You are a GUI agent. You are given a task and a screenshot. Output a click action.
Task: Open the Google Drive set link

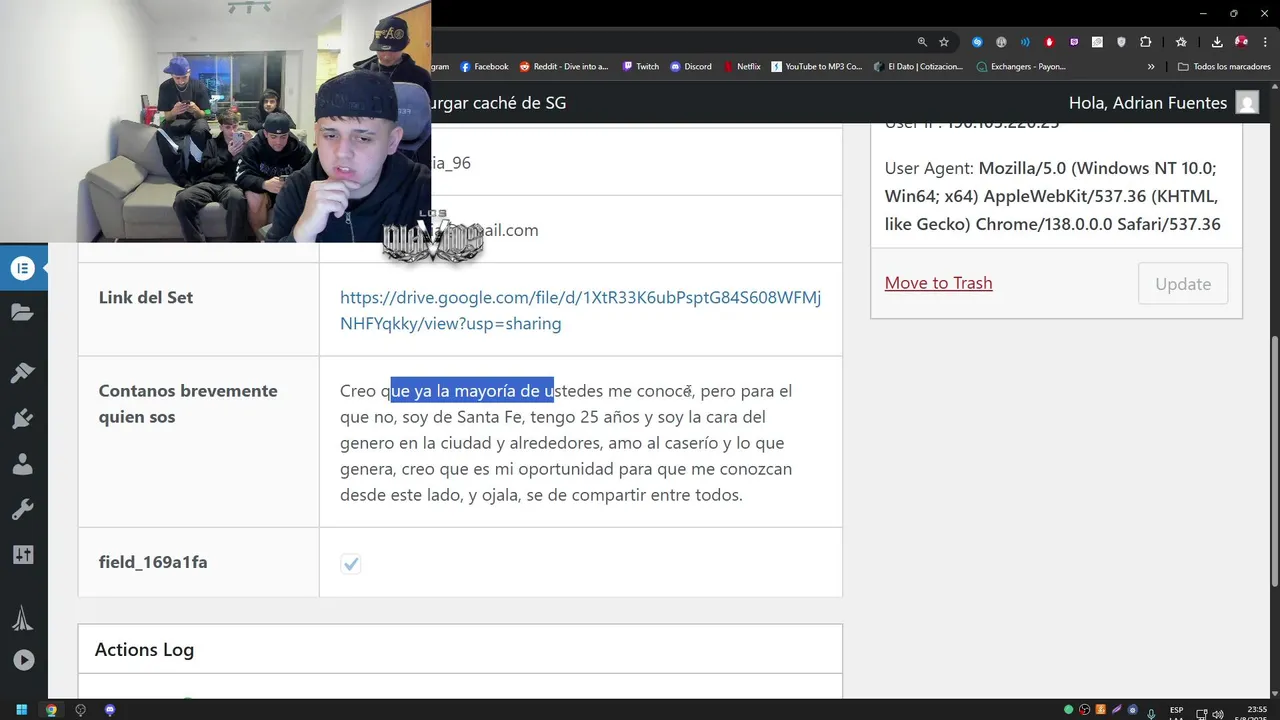point(580,310)
